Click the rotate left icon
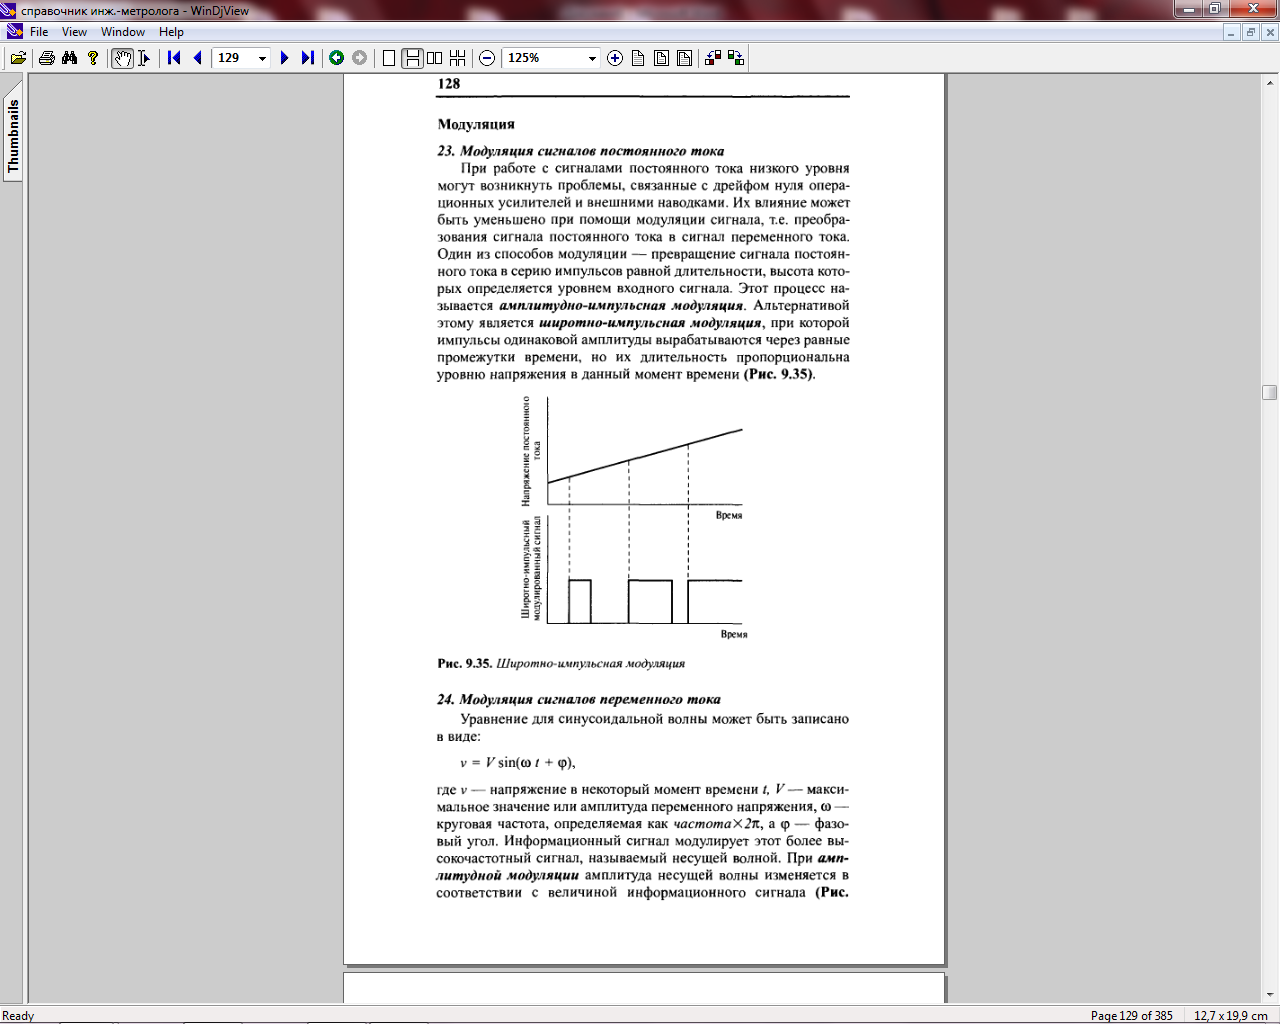Image resolution: width=1280 pixels, height=1024 pixels. coord(713,58)
